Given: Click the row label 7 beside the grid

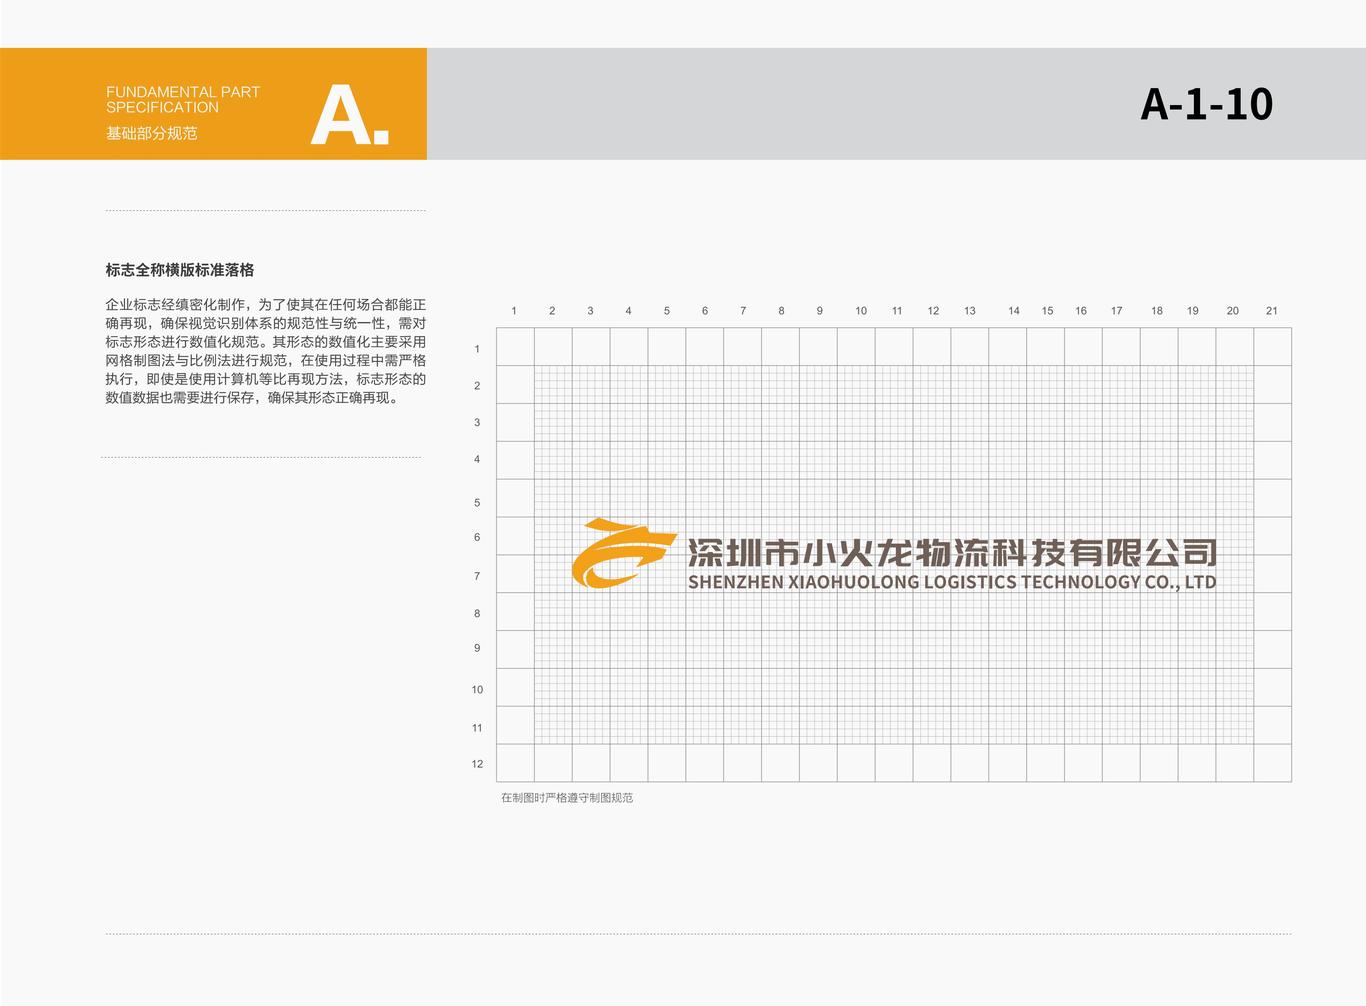Looking at the screenshot, I should (x=477, y=577).
